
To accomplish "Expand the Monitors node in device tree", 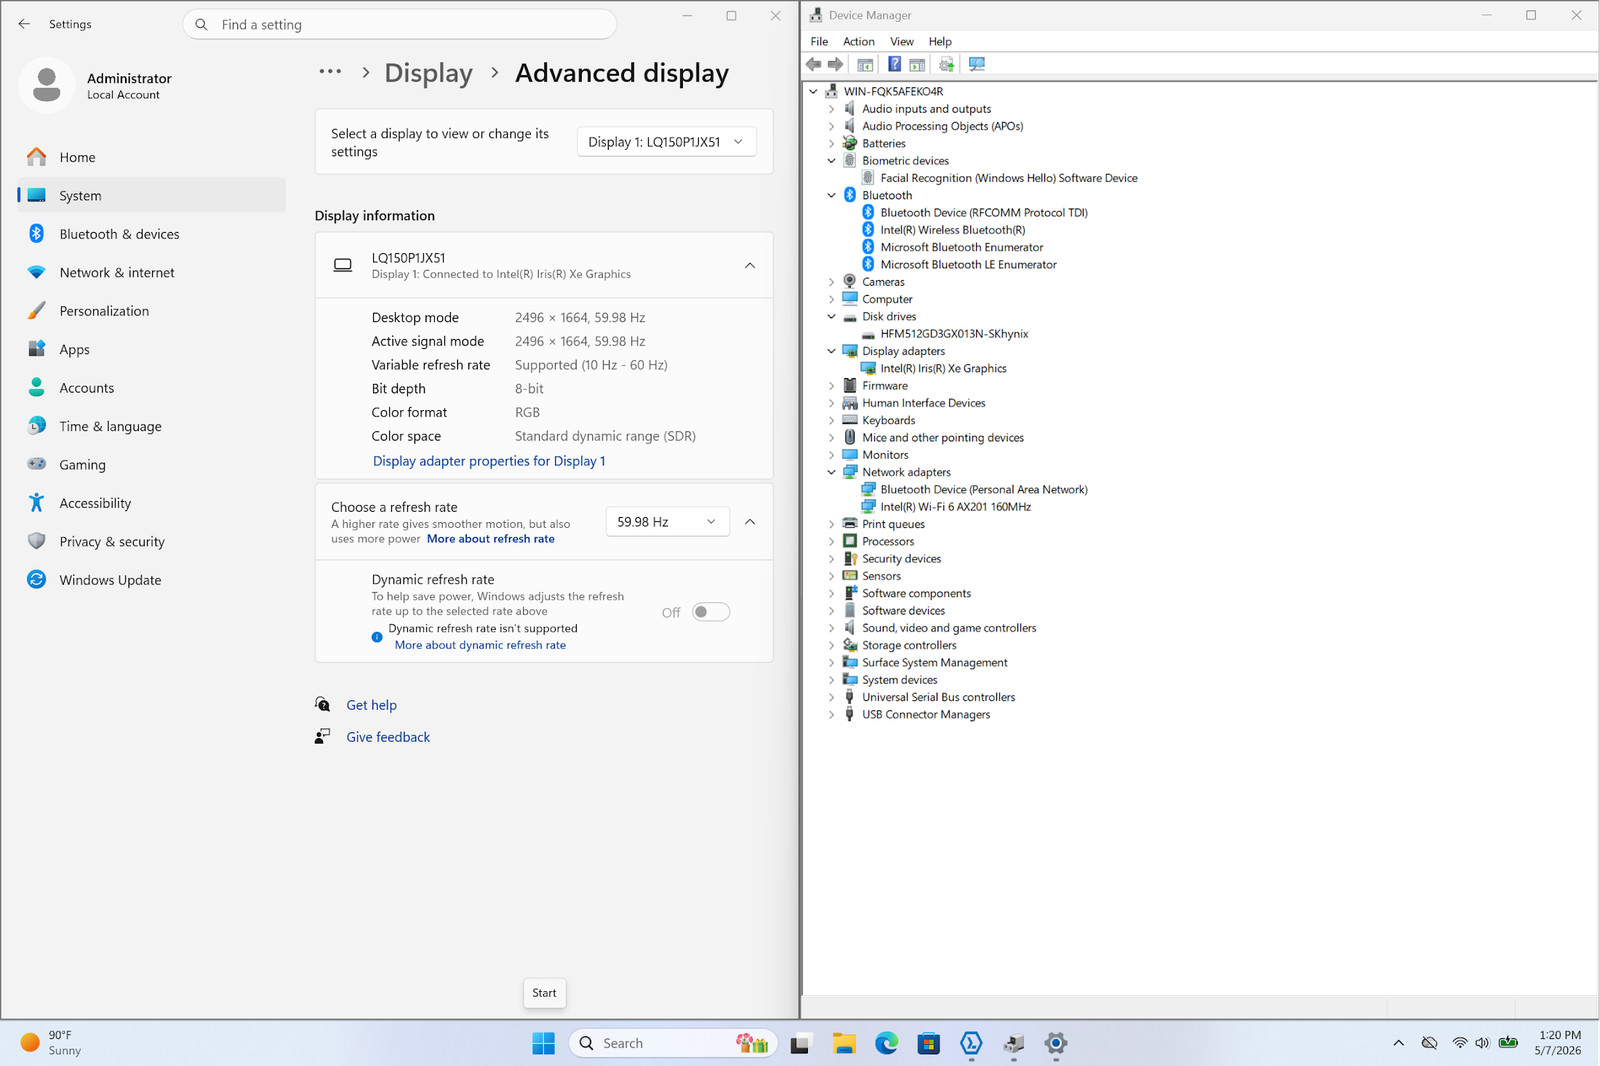I will click(x=831, y=455).
